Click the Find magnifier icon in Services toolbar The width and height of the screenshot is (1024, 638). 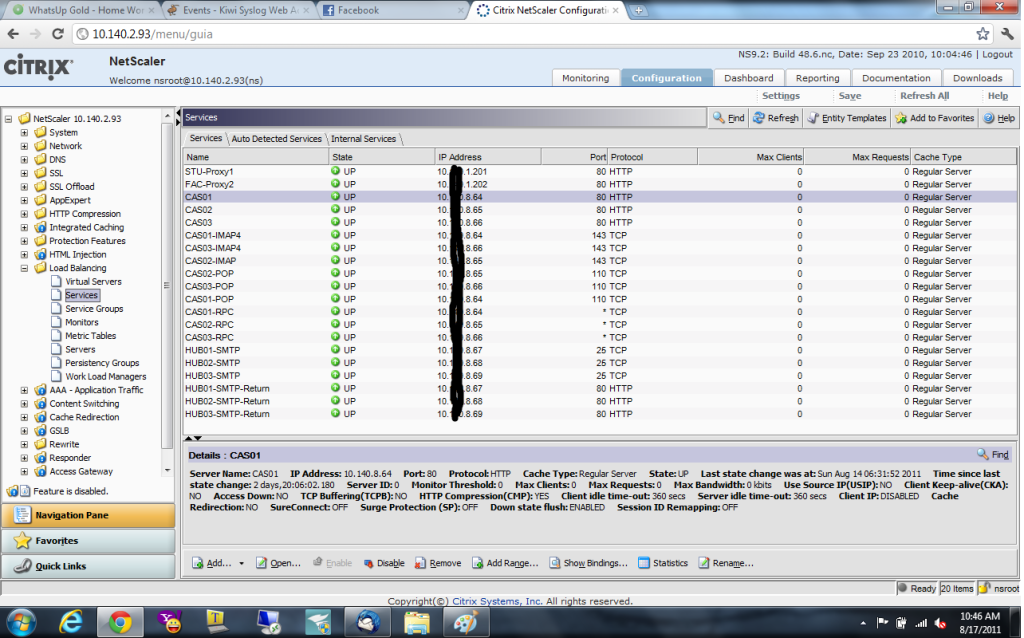(x=718, y=118)
